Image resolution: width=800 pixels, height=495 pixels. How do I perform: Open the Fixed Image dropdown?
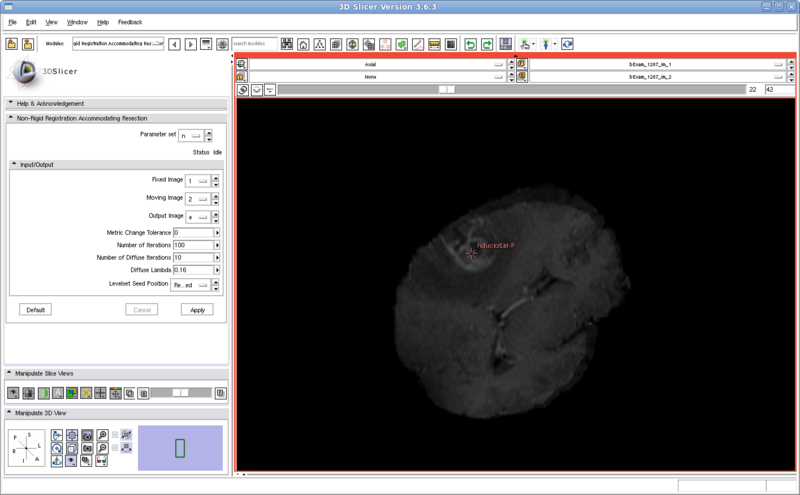198,180
